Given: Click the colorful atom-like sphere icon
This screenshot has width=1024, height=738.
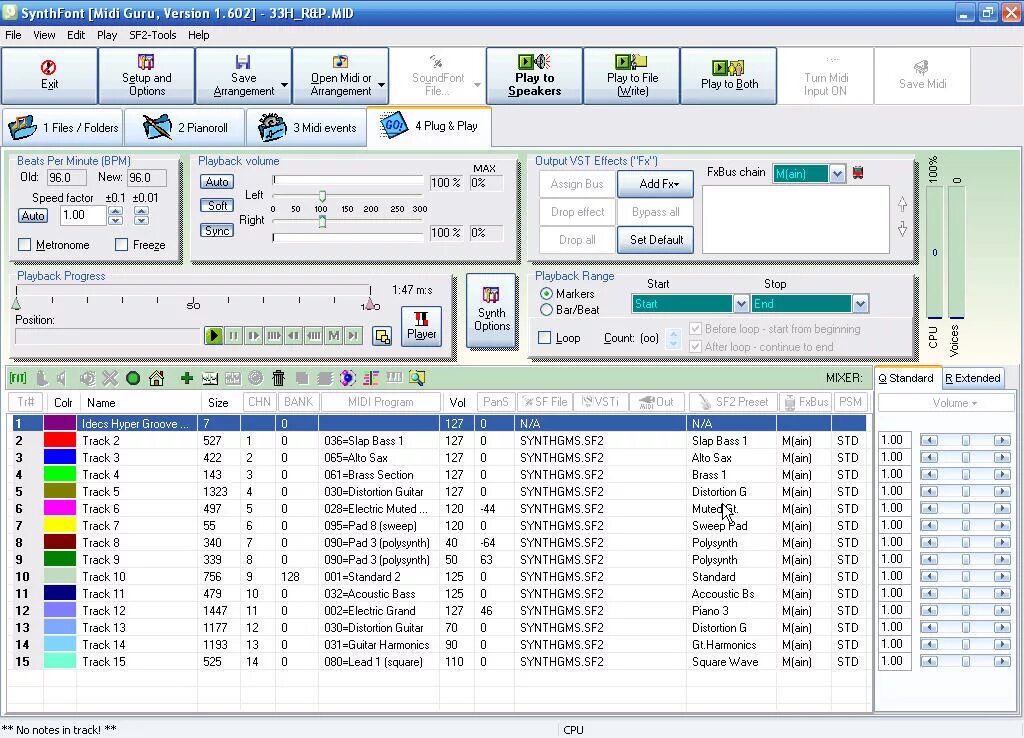Looking at the screenshot, I should pos(348,378).
